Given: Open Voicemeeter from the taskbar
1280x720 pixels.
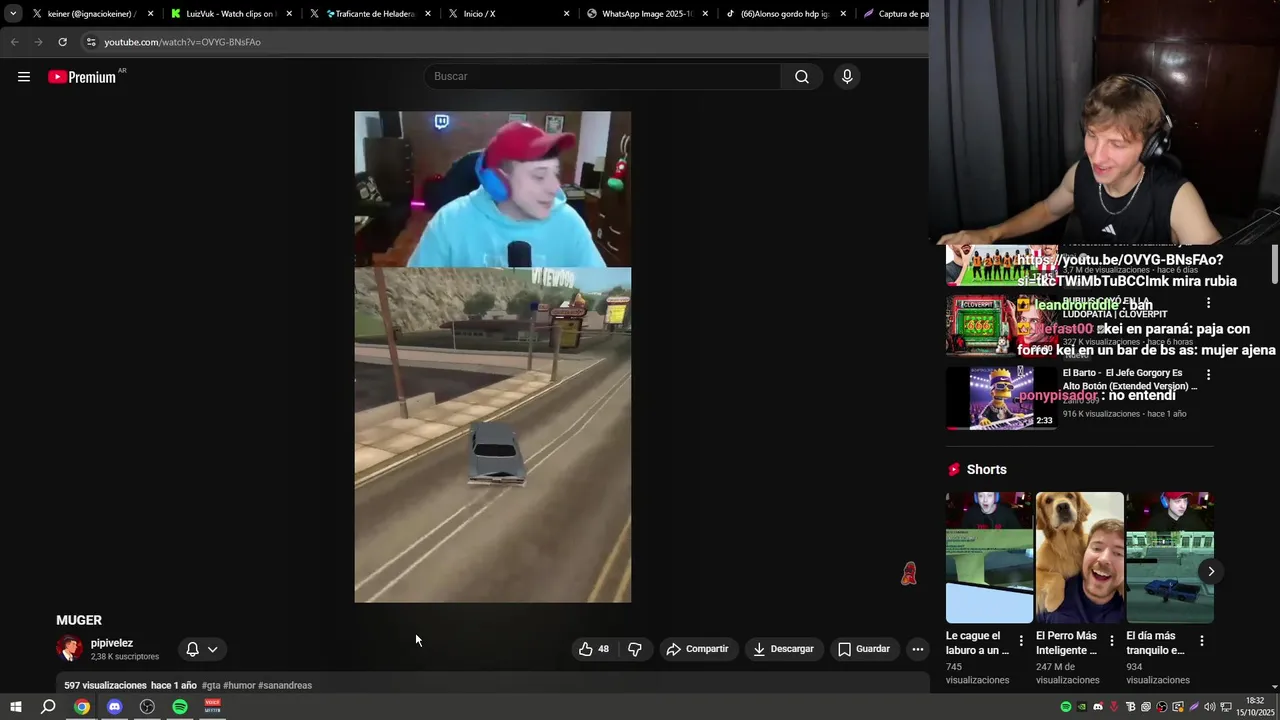Looking at the screenshot, I should [x=212, y=707].
